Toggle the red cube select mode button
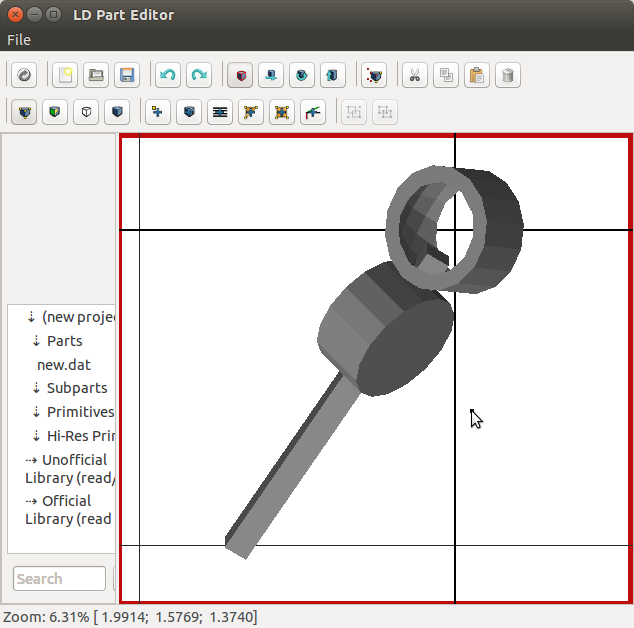 coord(240,75)
